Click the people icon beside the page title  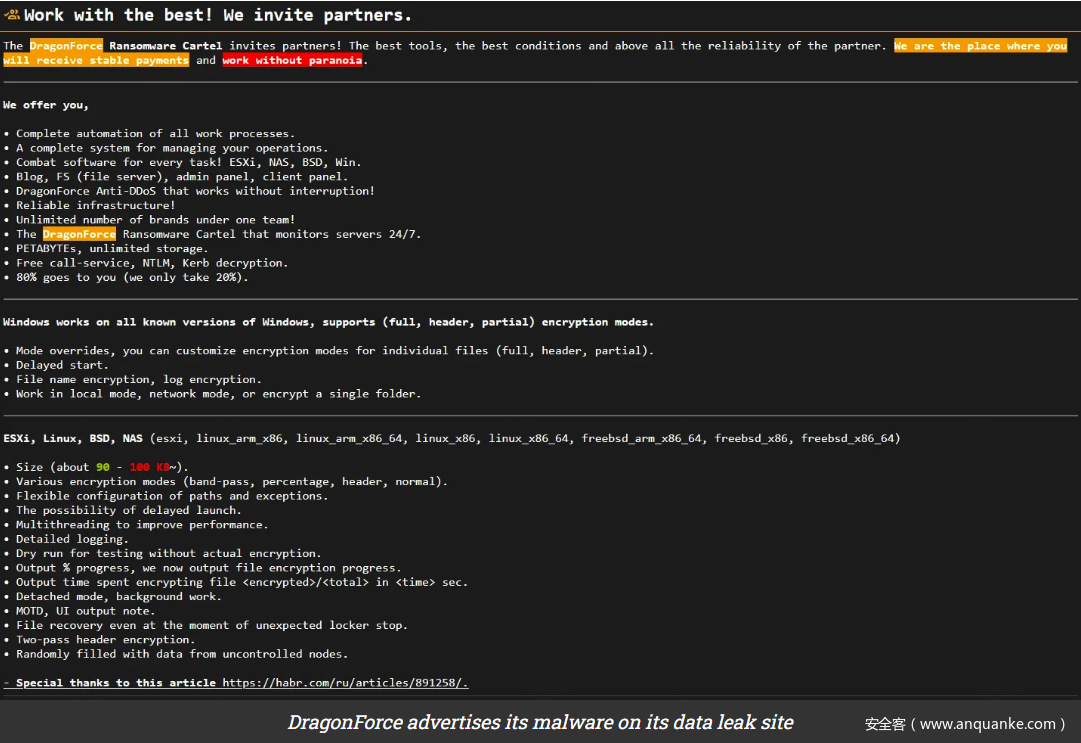click(12, 15)
